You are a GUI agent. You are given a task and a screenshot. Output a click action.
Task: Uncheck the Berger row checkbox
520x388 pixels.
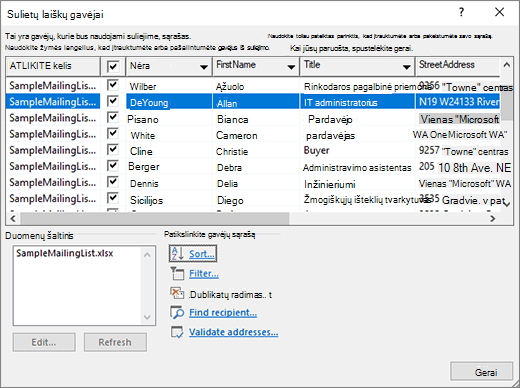click(x=113, y=165)
